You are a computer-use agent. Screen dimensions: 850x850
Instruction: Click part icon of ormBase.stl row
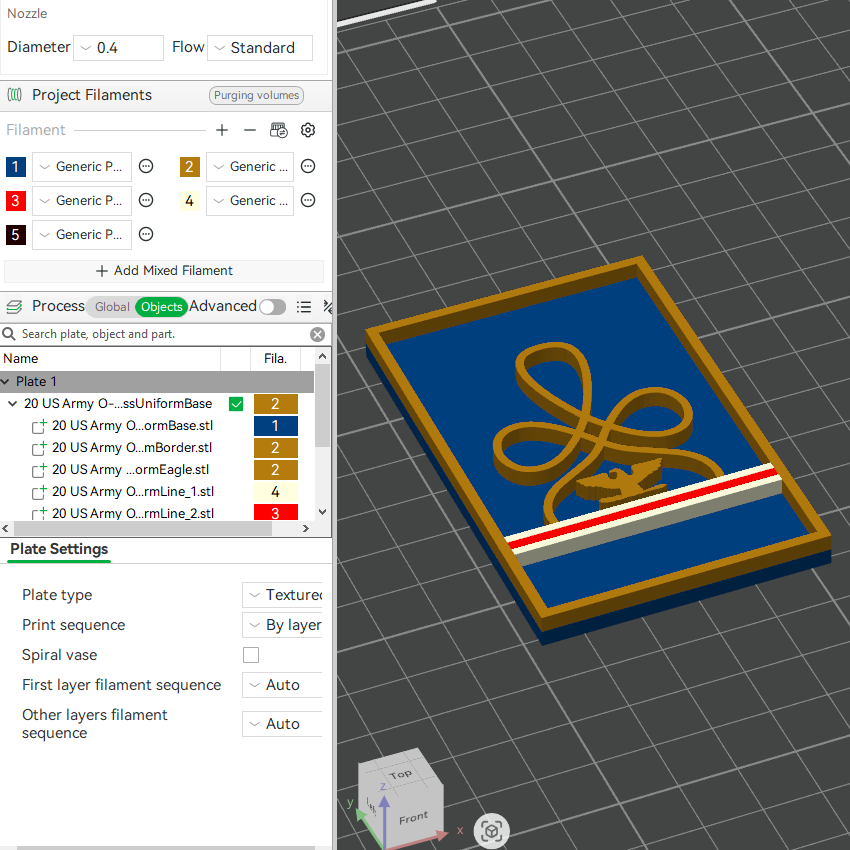pyautogui.click(x=39, y=426)
